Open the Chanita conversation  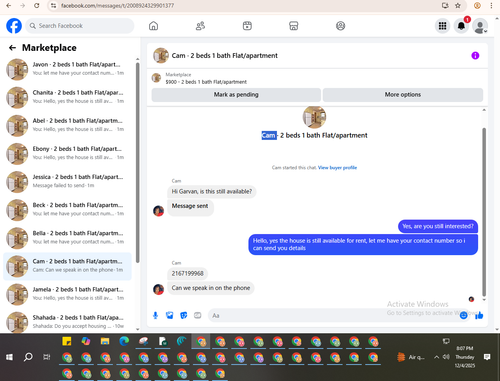pyautogui.click(x=67, y=97)
